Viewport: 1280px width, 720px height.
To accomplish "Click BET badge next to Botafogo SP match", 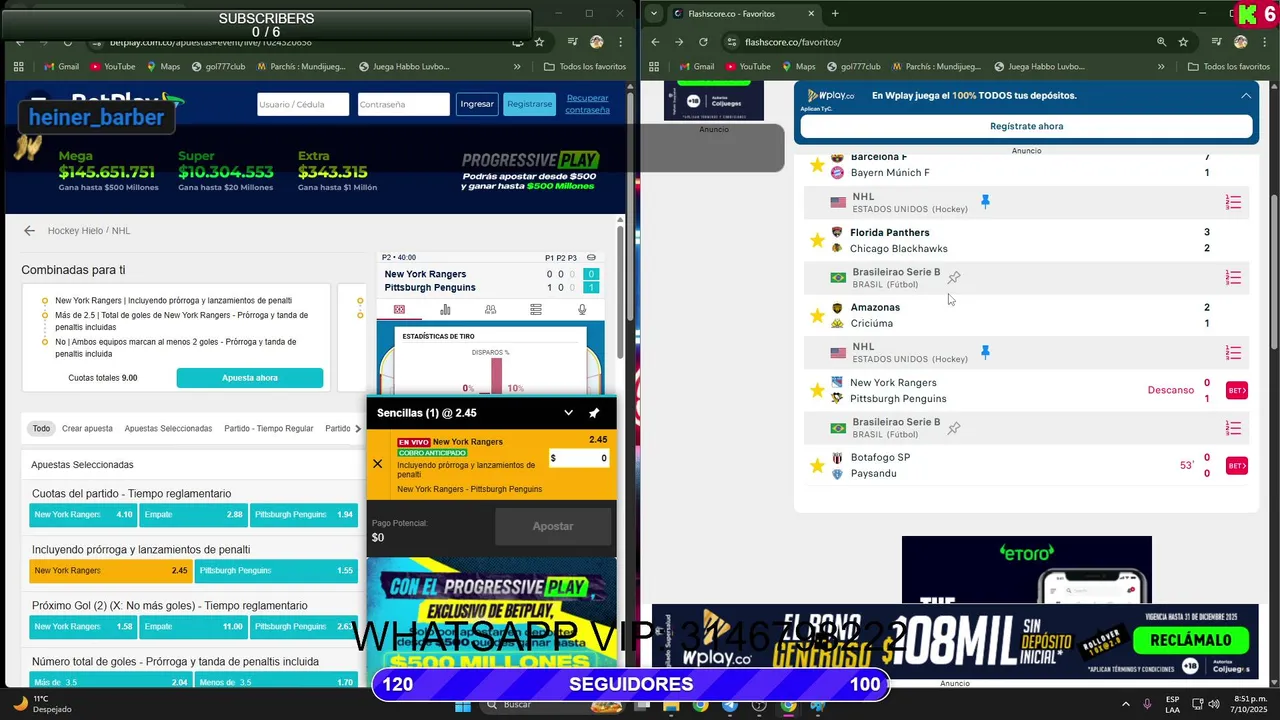I will point(1237,466).
